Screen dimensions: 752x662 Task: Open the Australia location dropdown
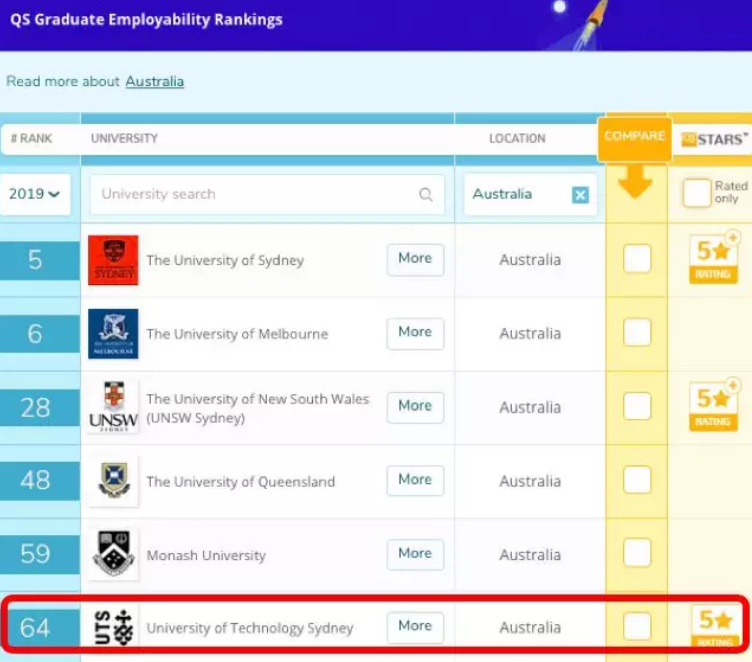(x=530, y=194)
